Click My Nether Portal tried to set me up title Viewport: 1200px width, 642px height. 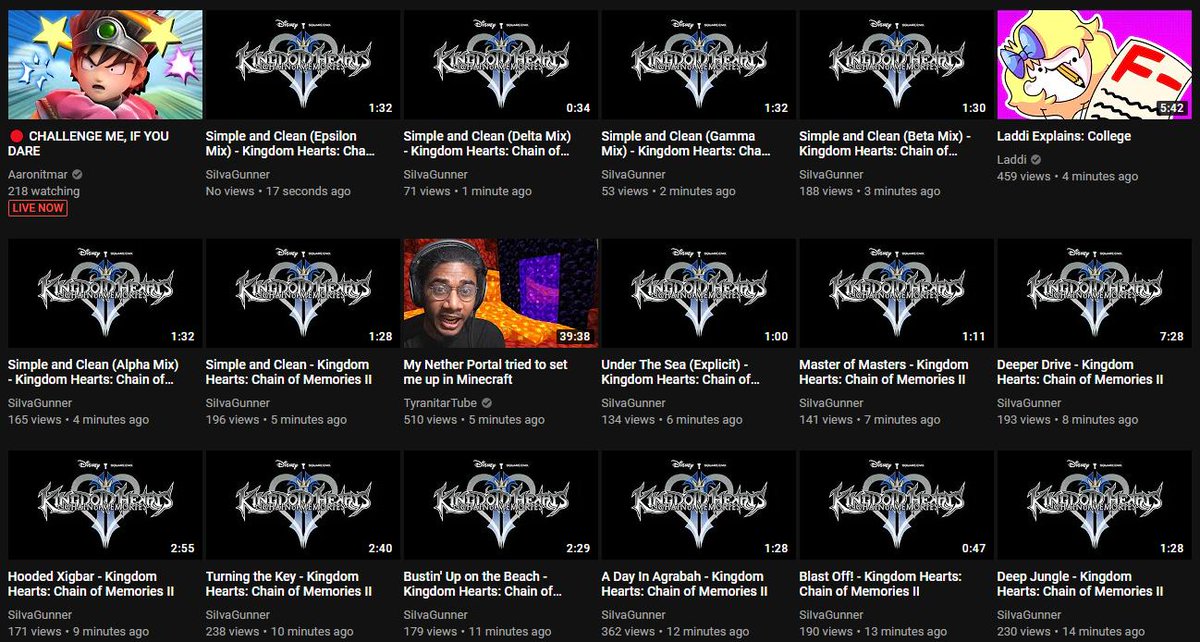487,372
